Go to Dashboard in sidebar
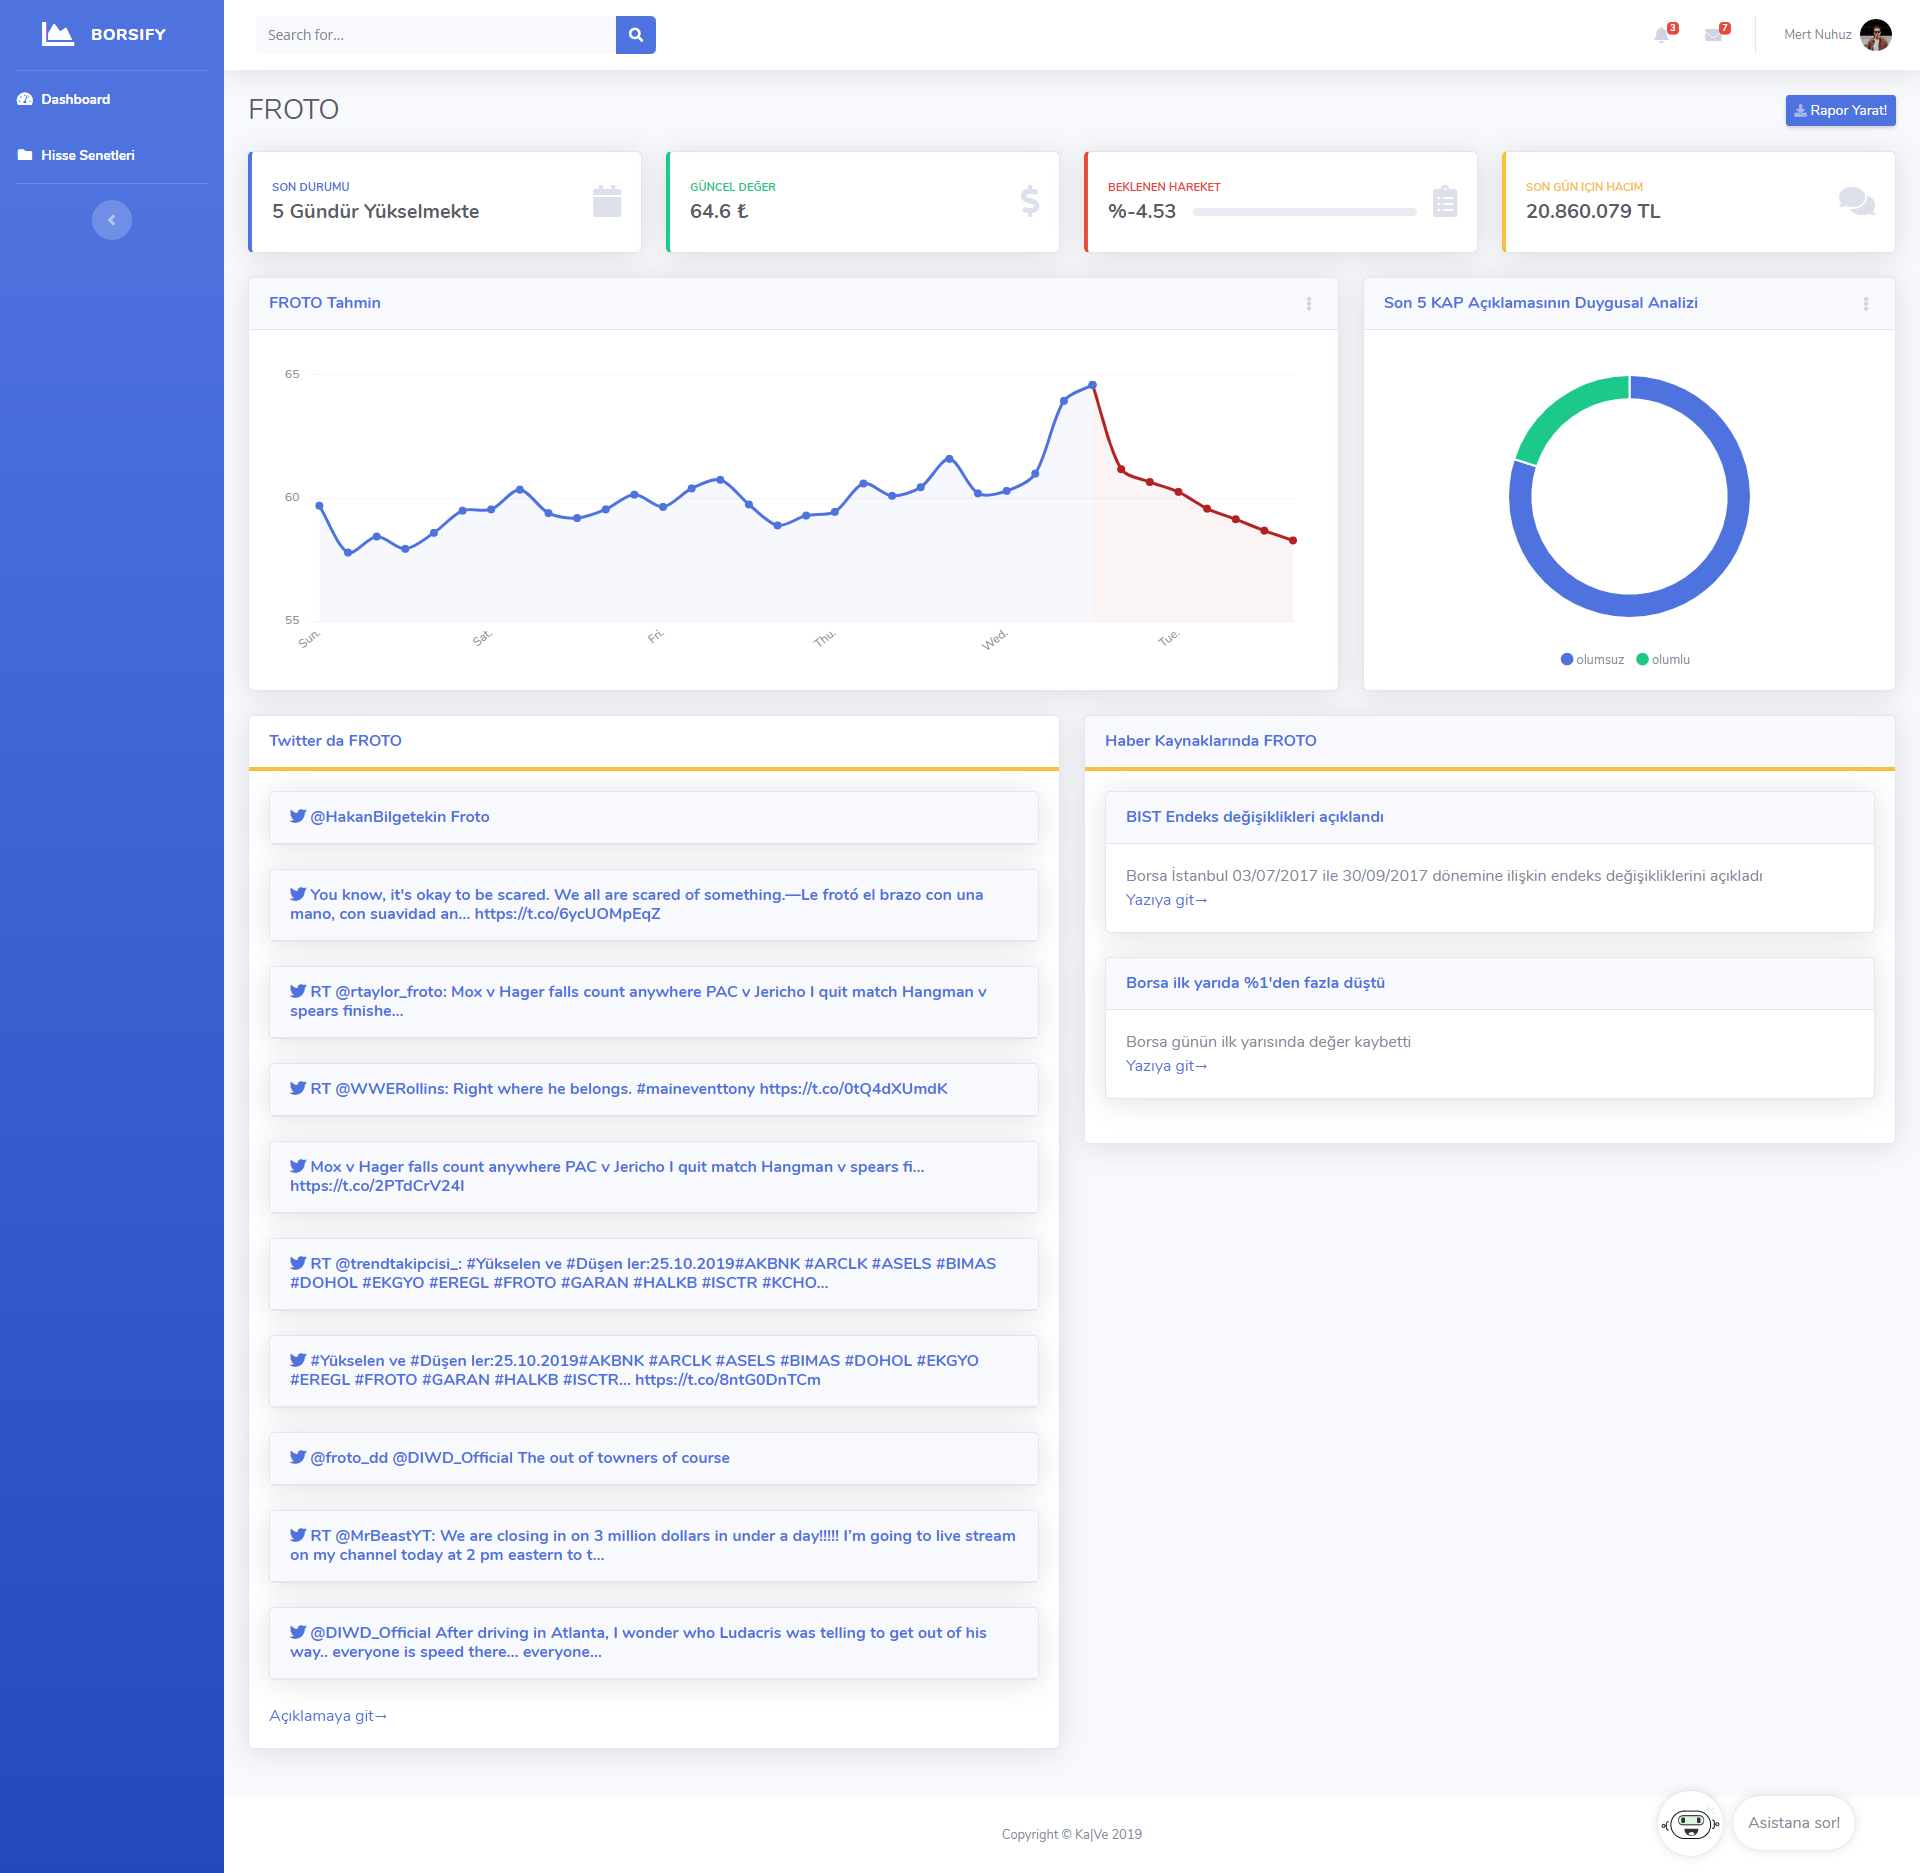Image resolution: width=1920 pixels, height=1873 pixels. pyautogui.click(x=75, y=99)
